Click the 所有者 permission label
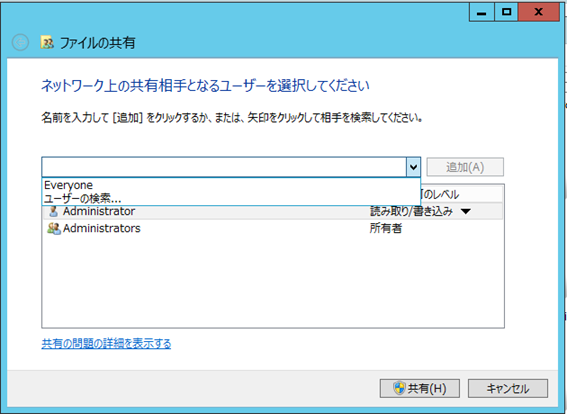This screenshot has height=414, width=567. point(385,228)
